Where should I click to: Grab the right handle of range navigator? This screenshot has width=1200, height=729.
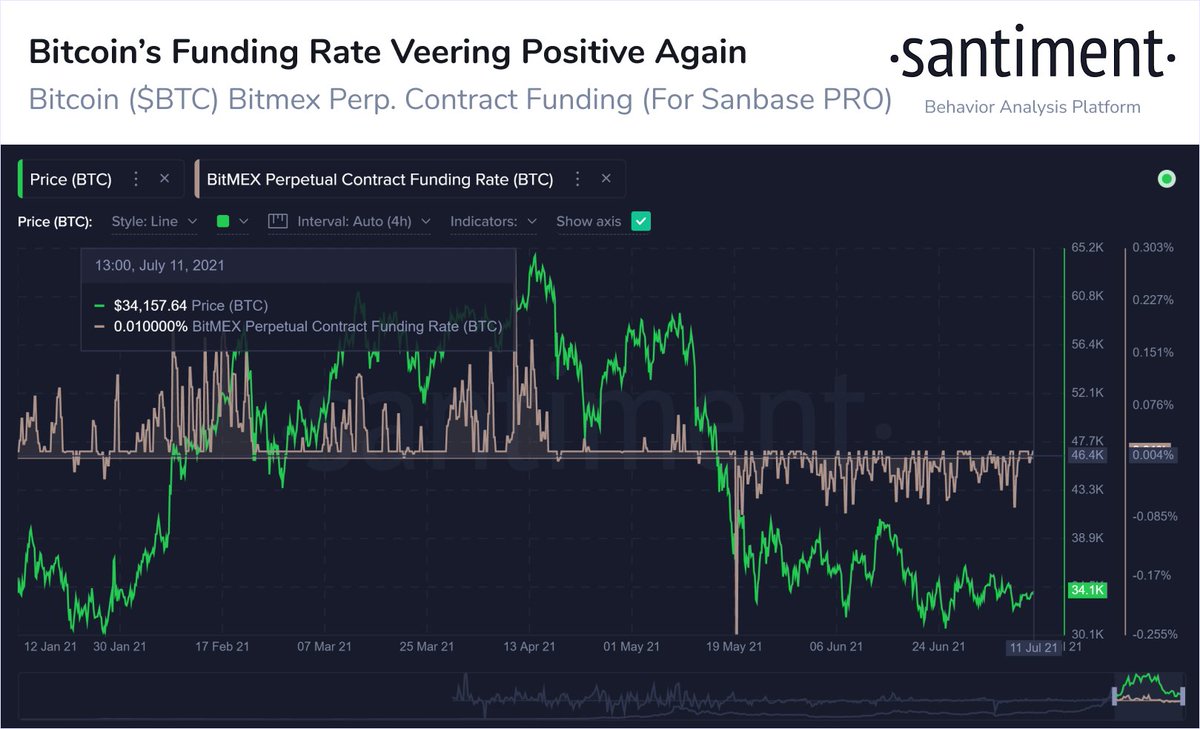tap(1181, 695)
